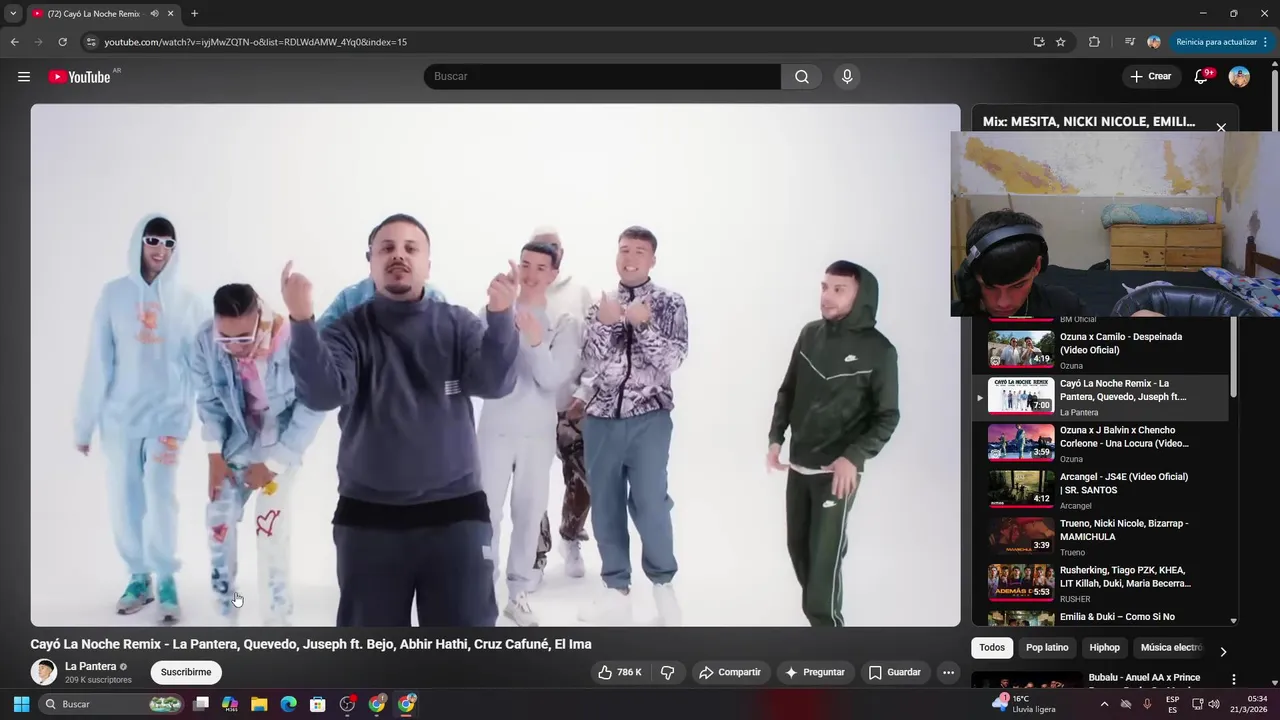The height and width of the screenshot is (720, 1280).
Task: Open Task View on the taskbar
Action: [x=201, y=704]
